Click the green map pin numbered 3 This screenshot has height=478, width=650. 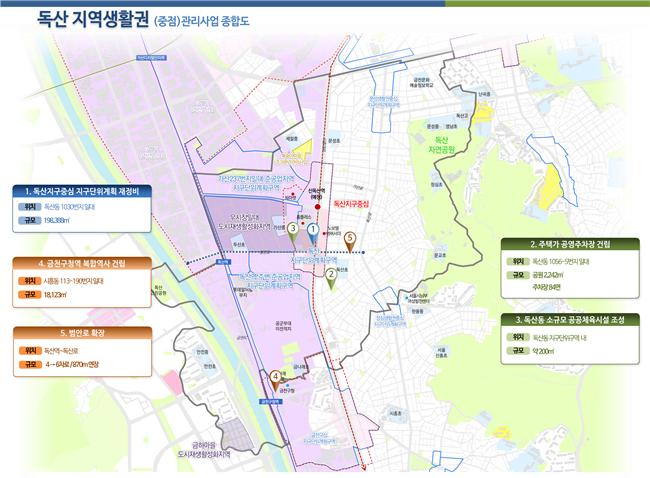[x=293, y=232]
